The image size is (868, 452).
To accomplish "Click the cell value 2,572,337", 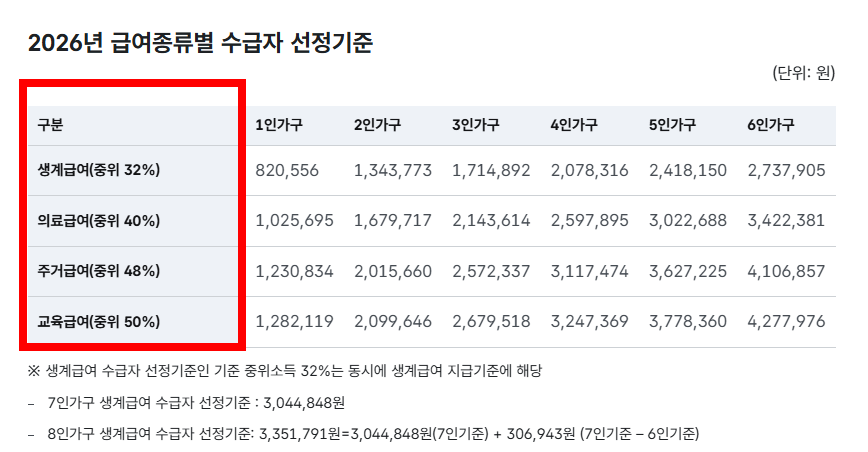I will pyautogui.click(x=491, y=272).
